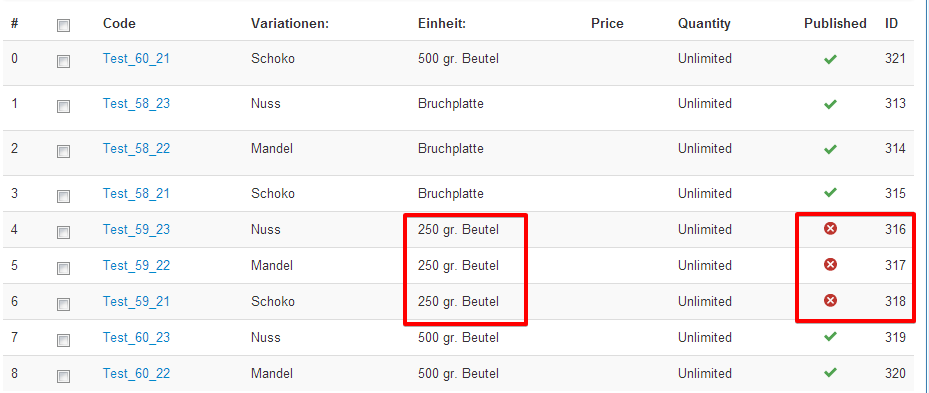Viewport: 929px width, 393px height.
Task: Tick the select-all checkbox in header
Action: pyautogui.click(x=63, y=25)
